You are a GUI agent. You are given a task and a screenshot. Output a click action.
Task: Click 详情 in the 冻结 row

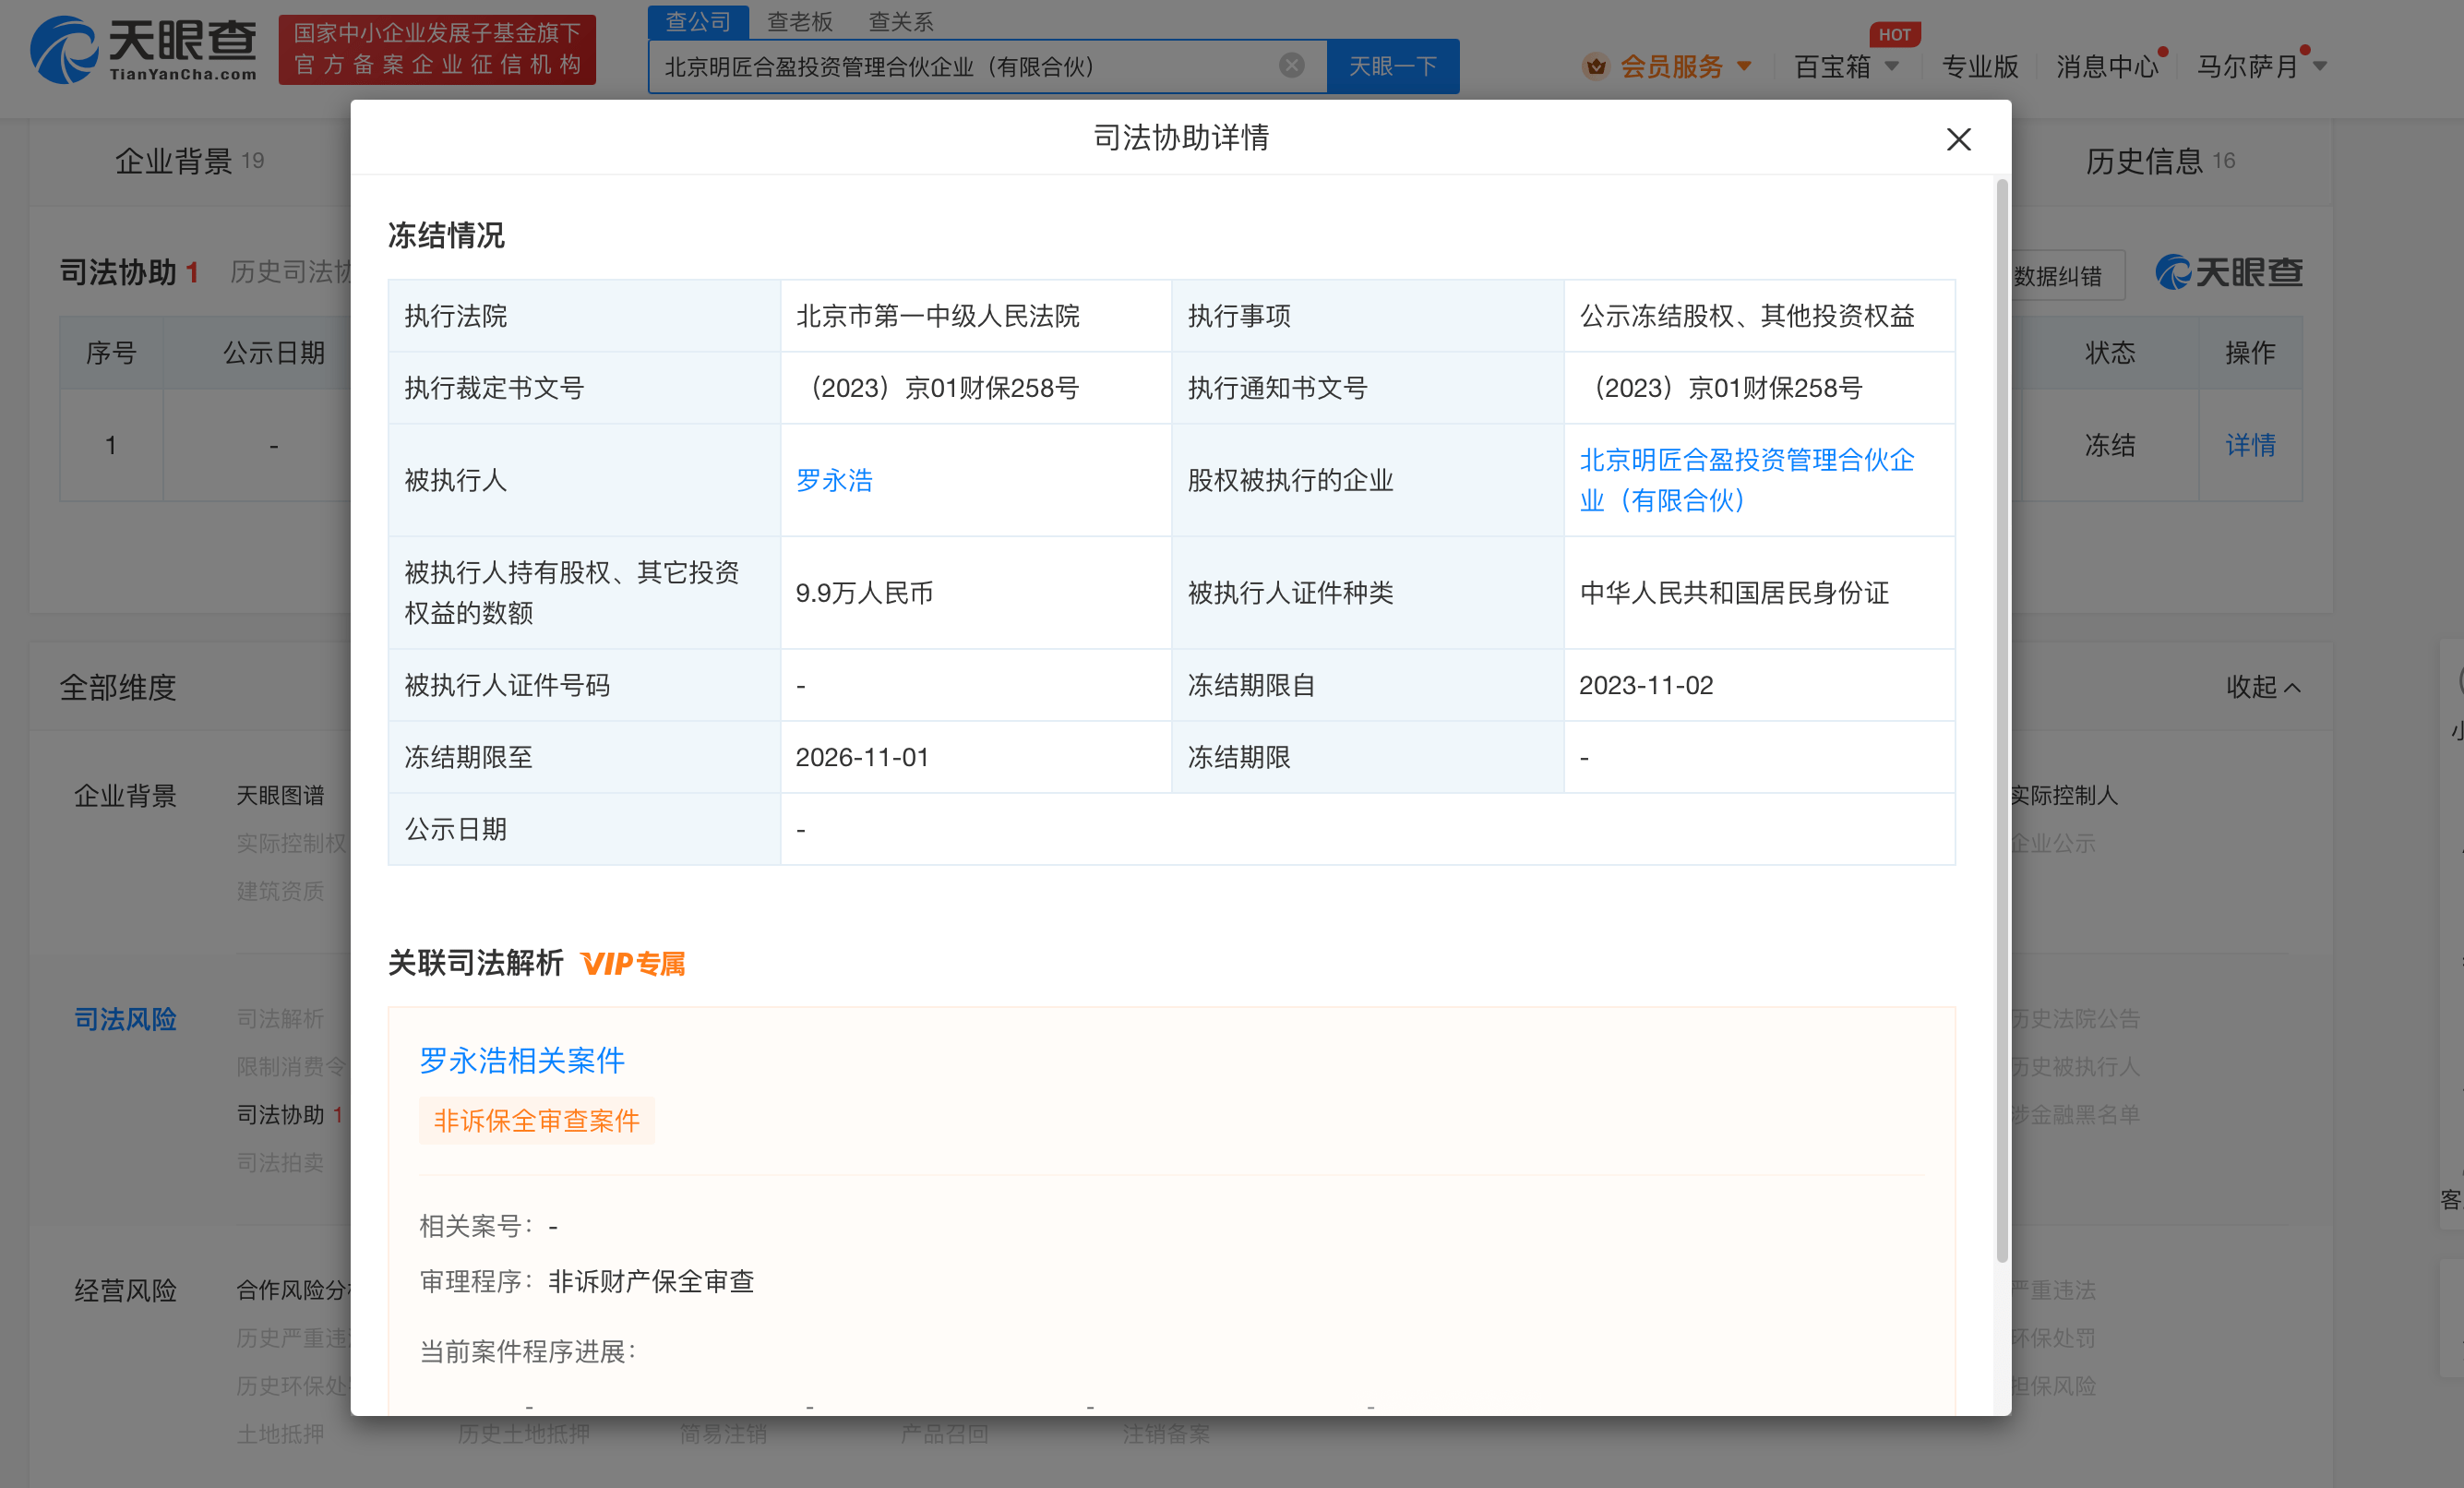pyautogui.click(x=2250, y=445)
